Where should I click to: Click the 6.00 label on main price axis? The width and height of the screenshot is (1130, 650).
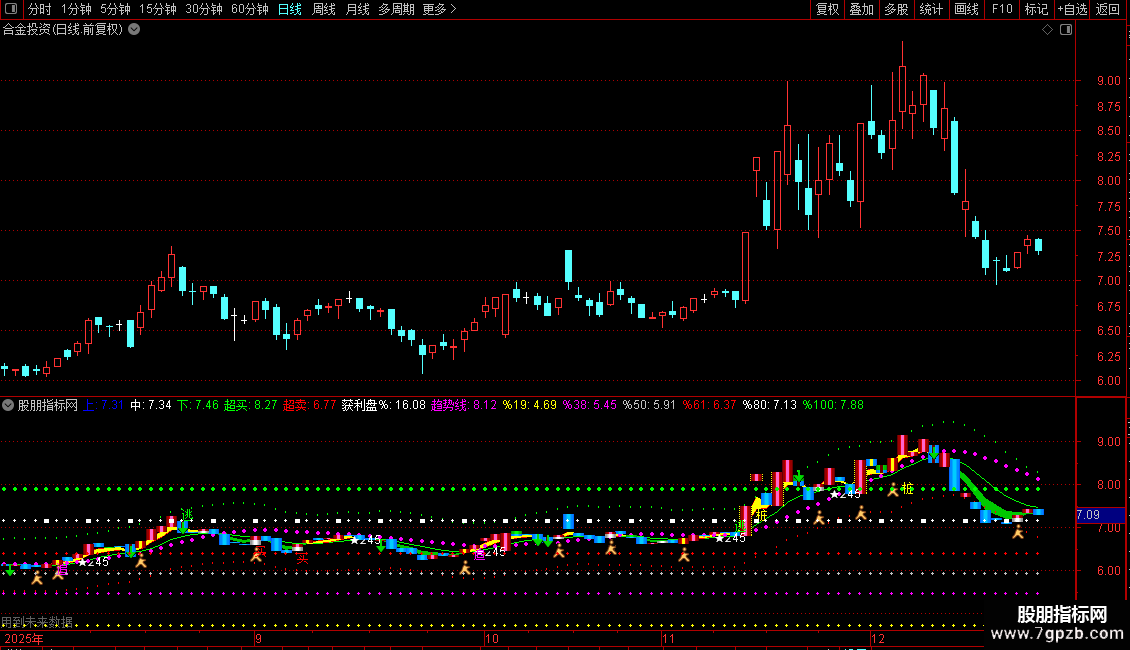click(x=1108, y=381)
